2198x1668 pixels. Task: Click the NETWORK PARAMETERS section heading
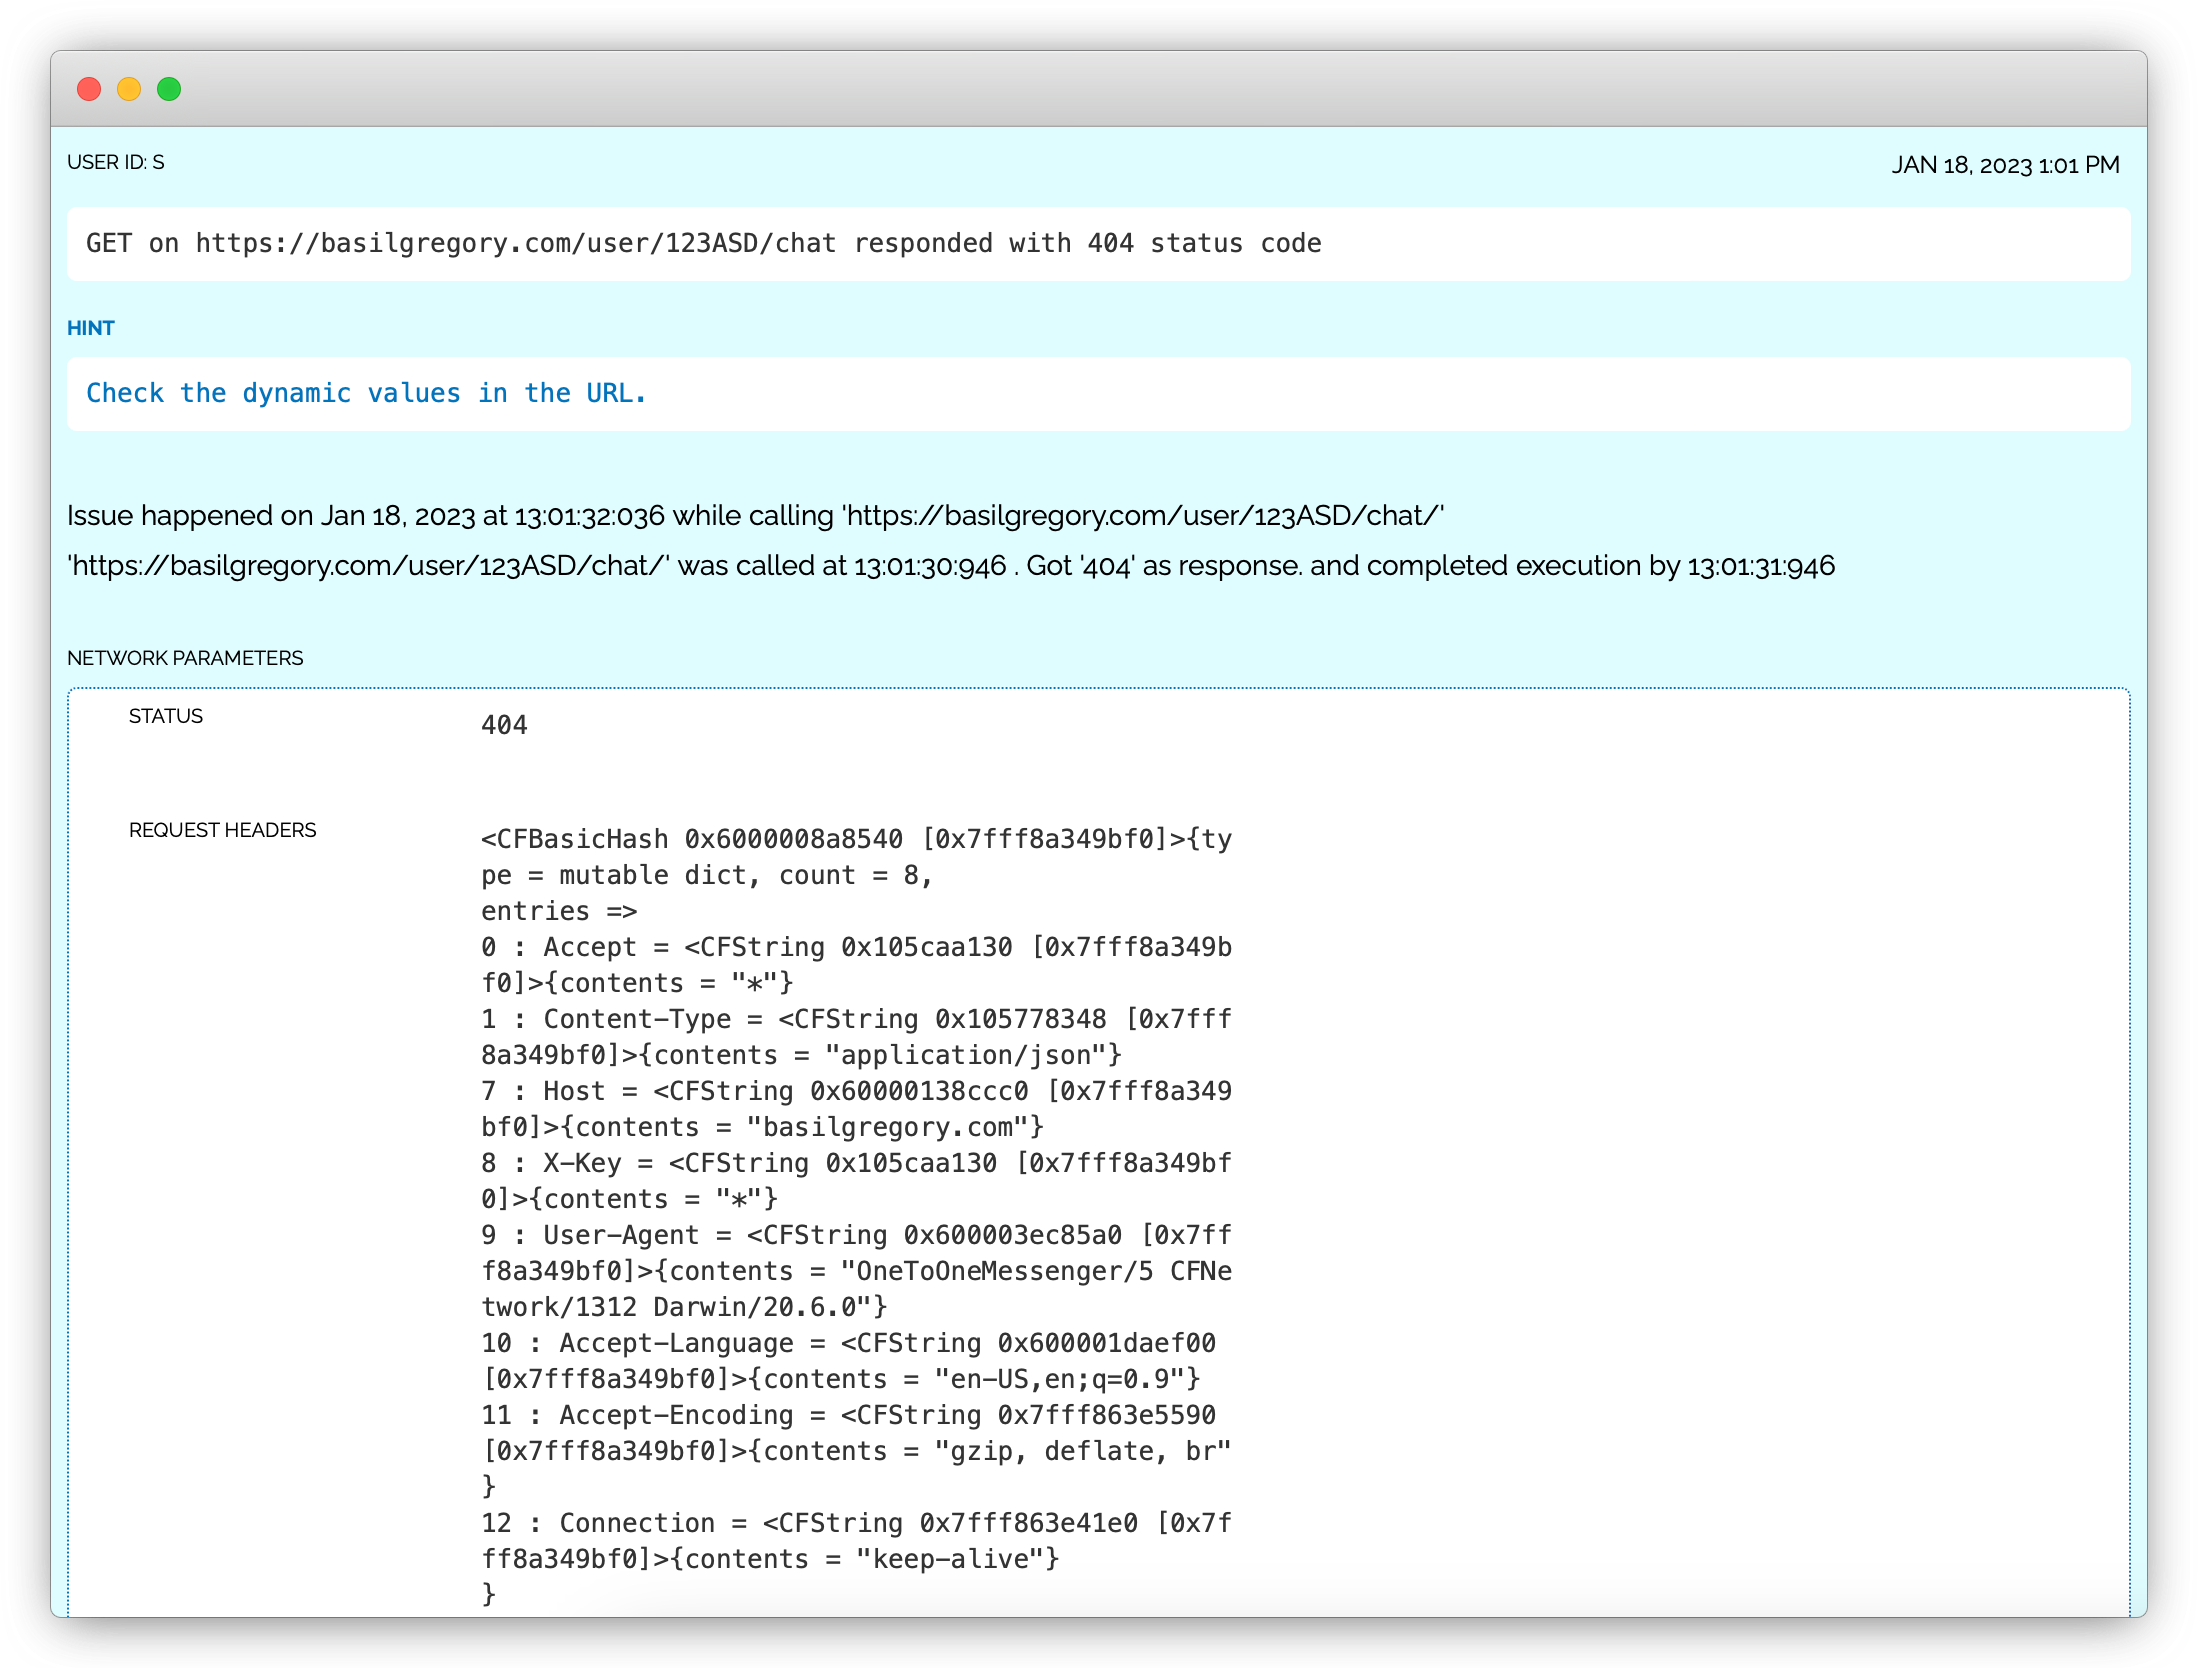185,658
